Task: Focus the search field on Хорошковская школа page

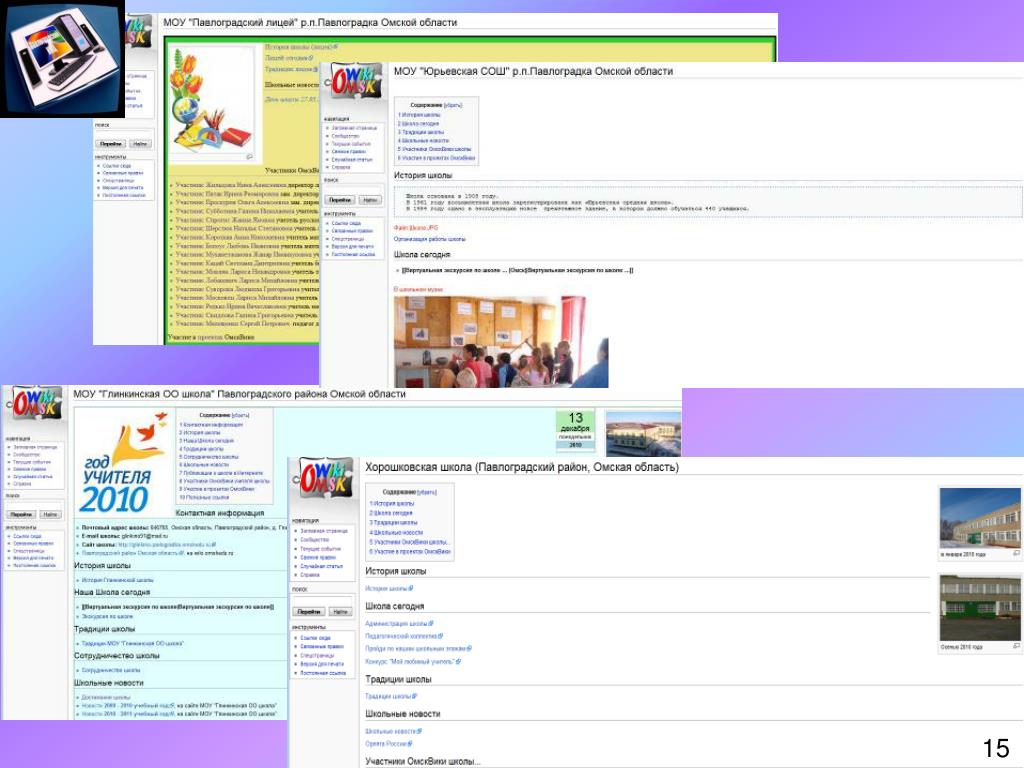Action: pos(323,601)
